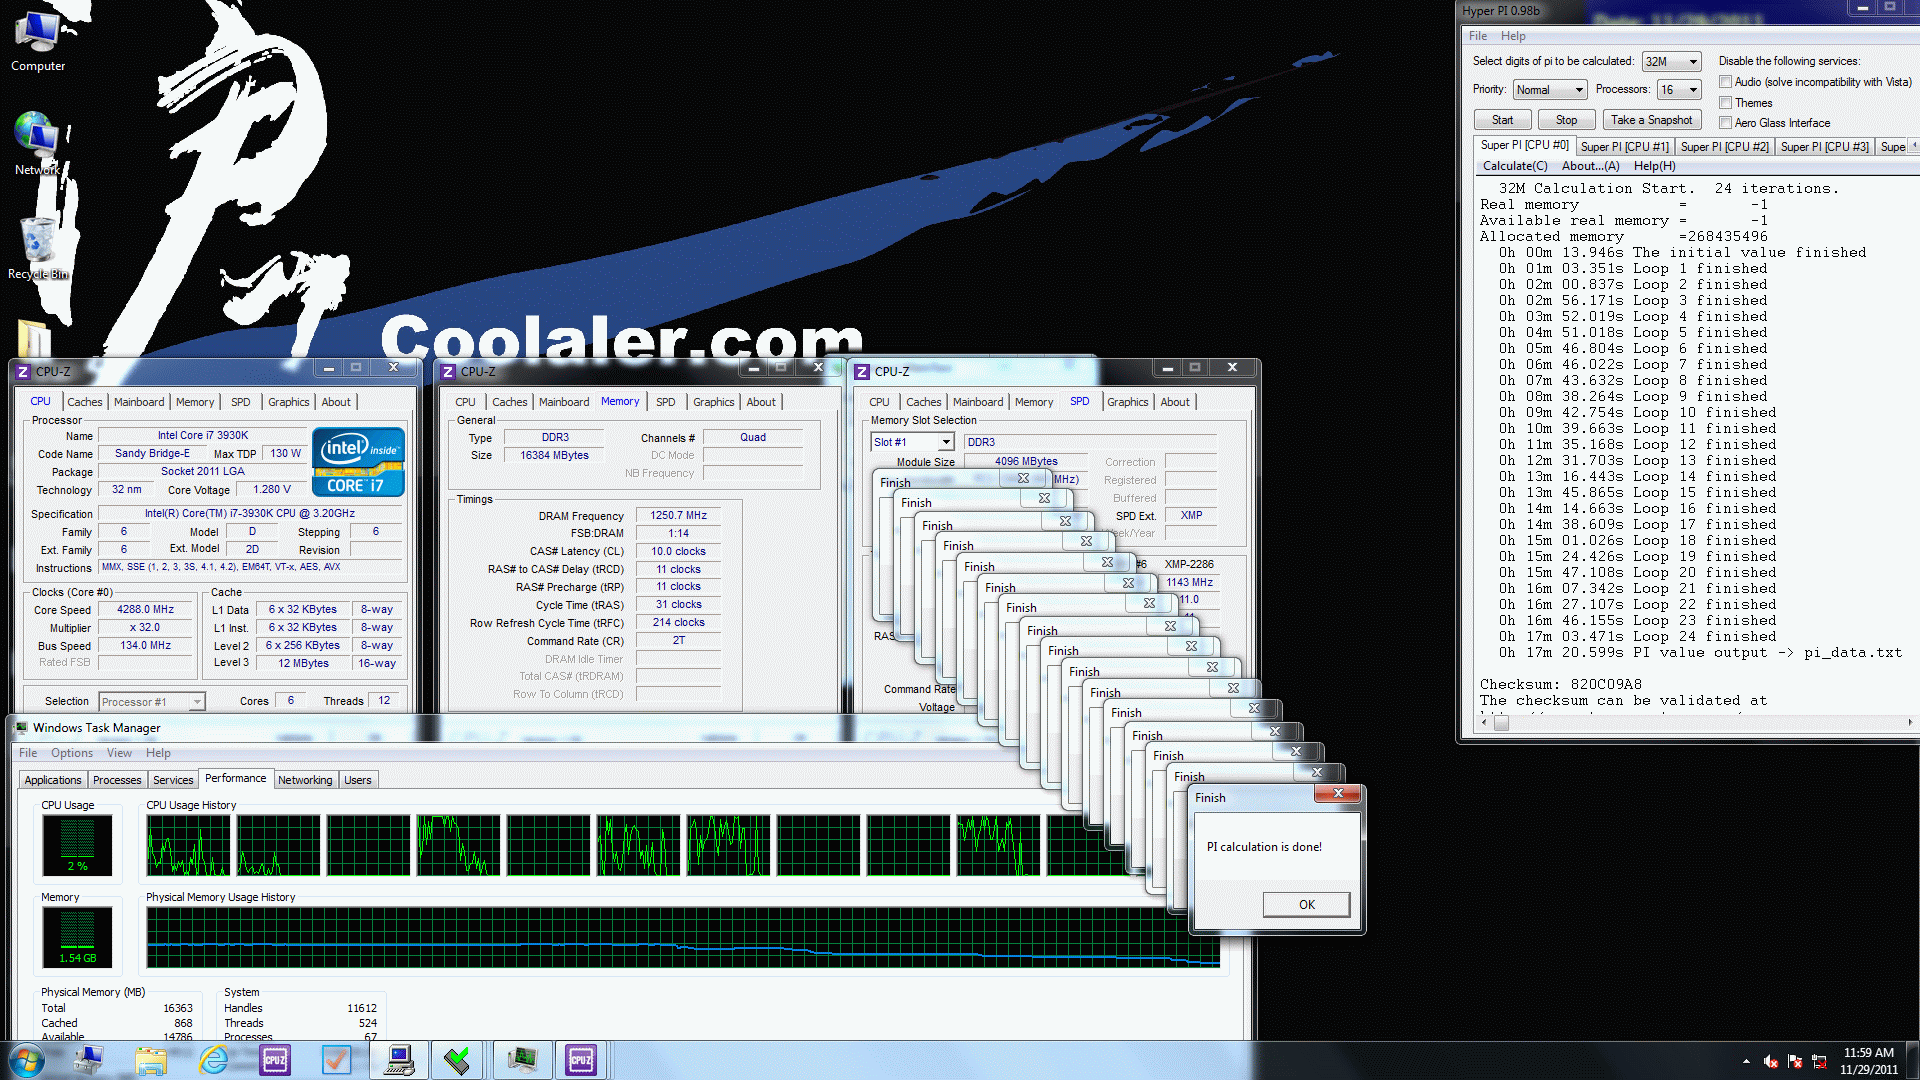Open About tab in first CPU-Z window
Viewport: 1920px width, 1080px height.
pyautogui.click(x=336, y=402)
